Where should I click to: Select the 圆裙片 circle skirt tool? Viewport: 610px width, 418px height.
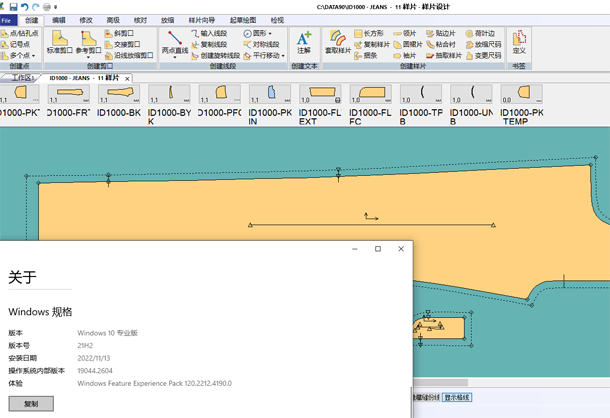[408, 44]
